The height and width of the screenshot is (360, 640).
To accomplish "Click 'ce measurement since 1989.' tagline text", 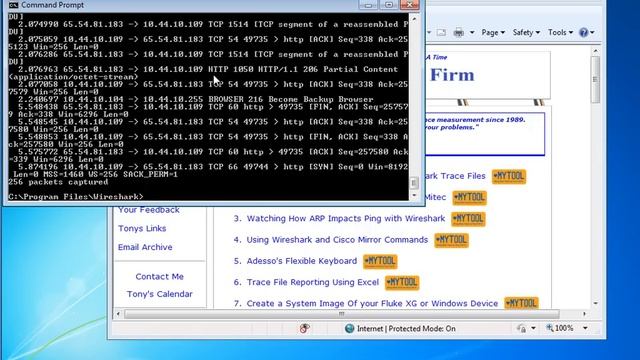I will coord(475,120).
